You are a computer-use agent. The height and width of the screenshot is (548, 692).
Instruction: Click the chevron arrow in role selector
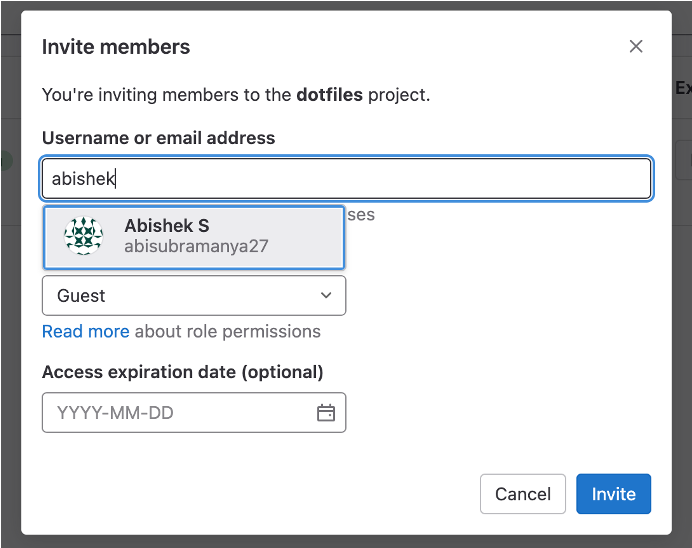point(326,296)
